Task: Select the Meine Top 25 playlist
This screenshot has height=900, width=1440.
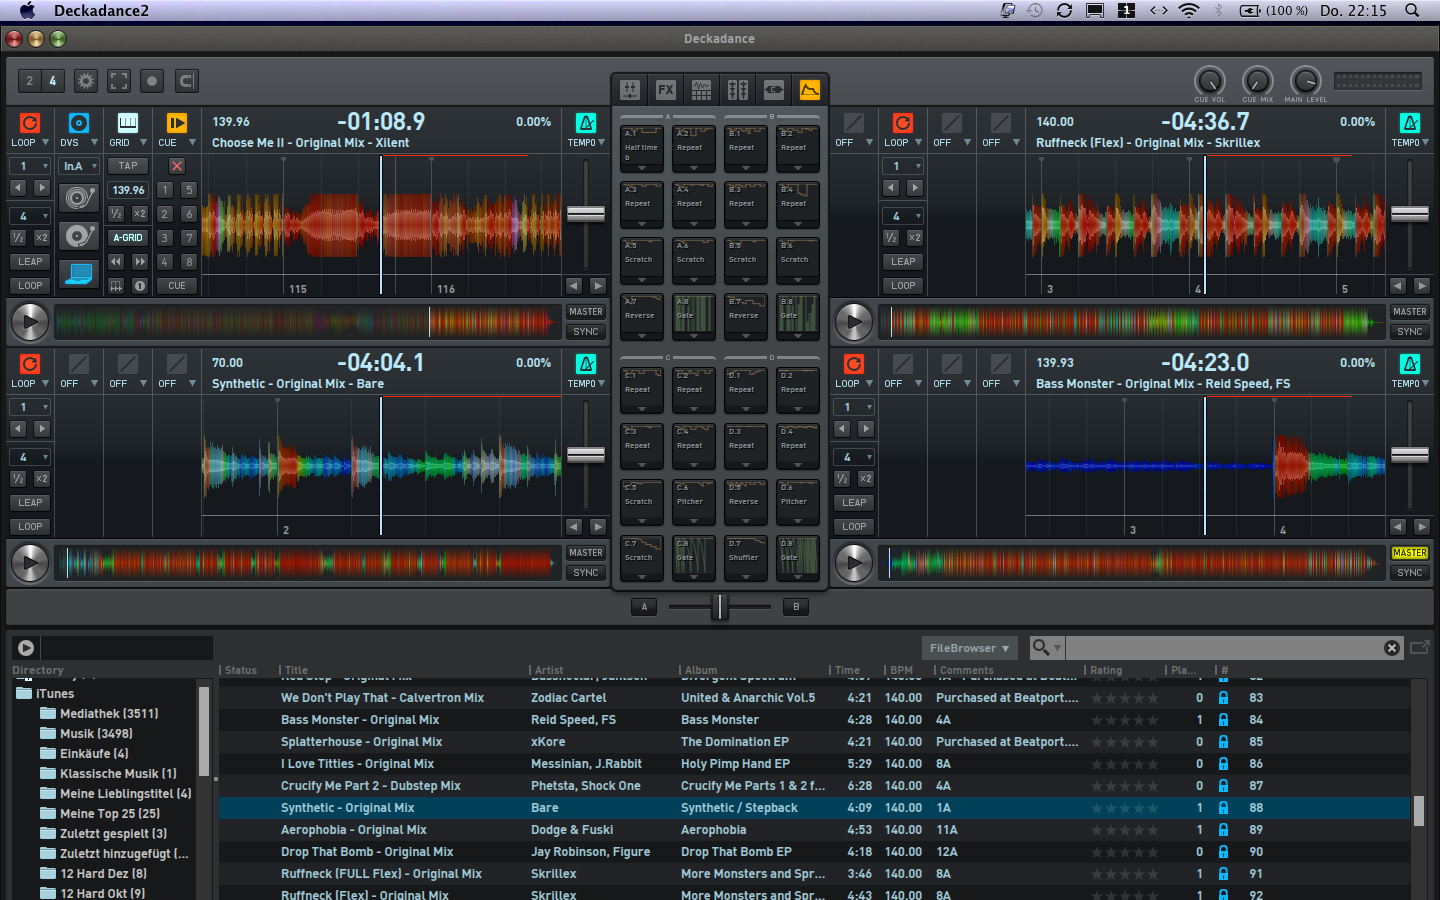Action: pos(109,814)
